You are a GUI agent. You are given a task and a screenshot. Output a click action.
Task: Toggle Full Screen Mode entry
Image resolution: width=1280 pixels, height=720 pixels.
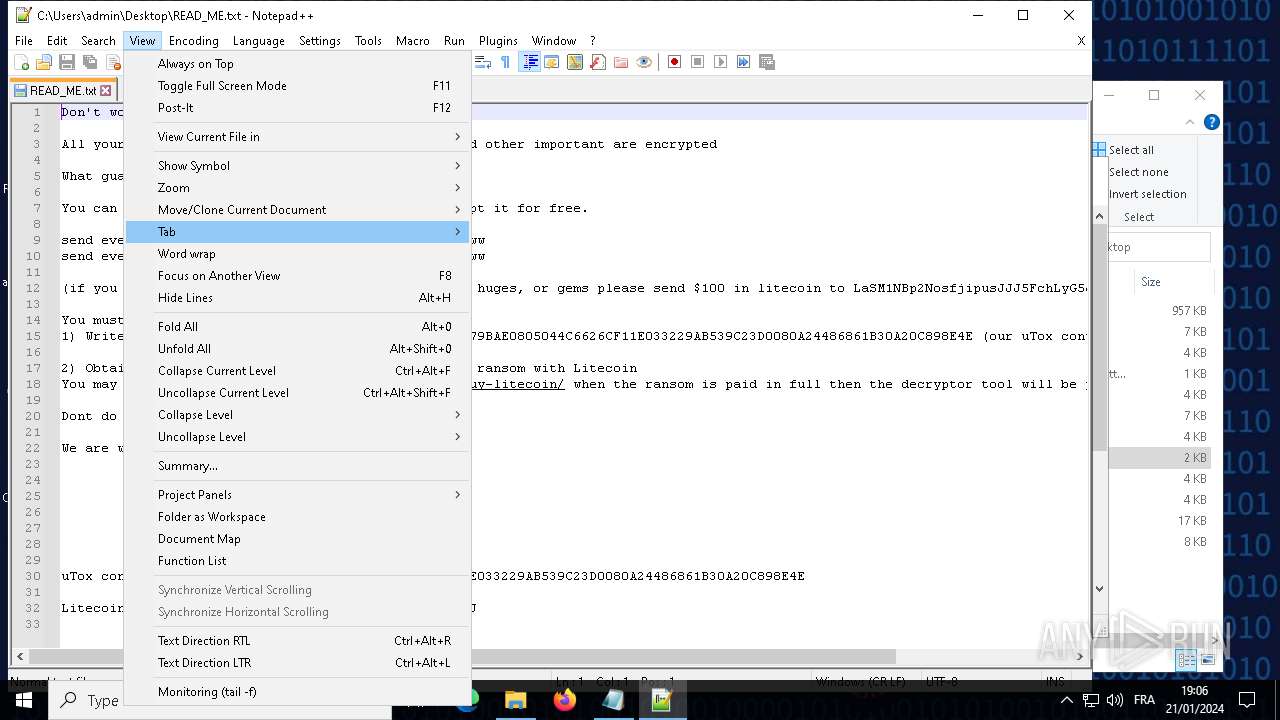click(297, 86)
